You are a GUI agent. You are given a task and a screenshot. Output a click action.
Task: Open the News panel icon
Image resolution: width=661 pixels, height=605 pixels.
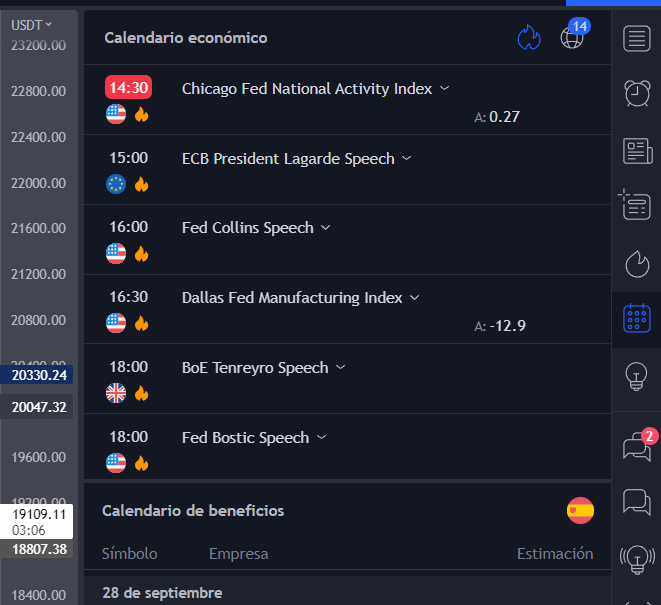(637, 151)
